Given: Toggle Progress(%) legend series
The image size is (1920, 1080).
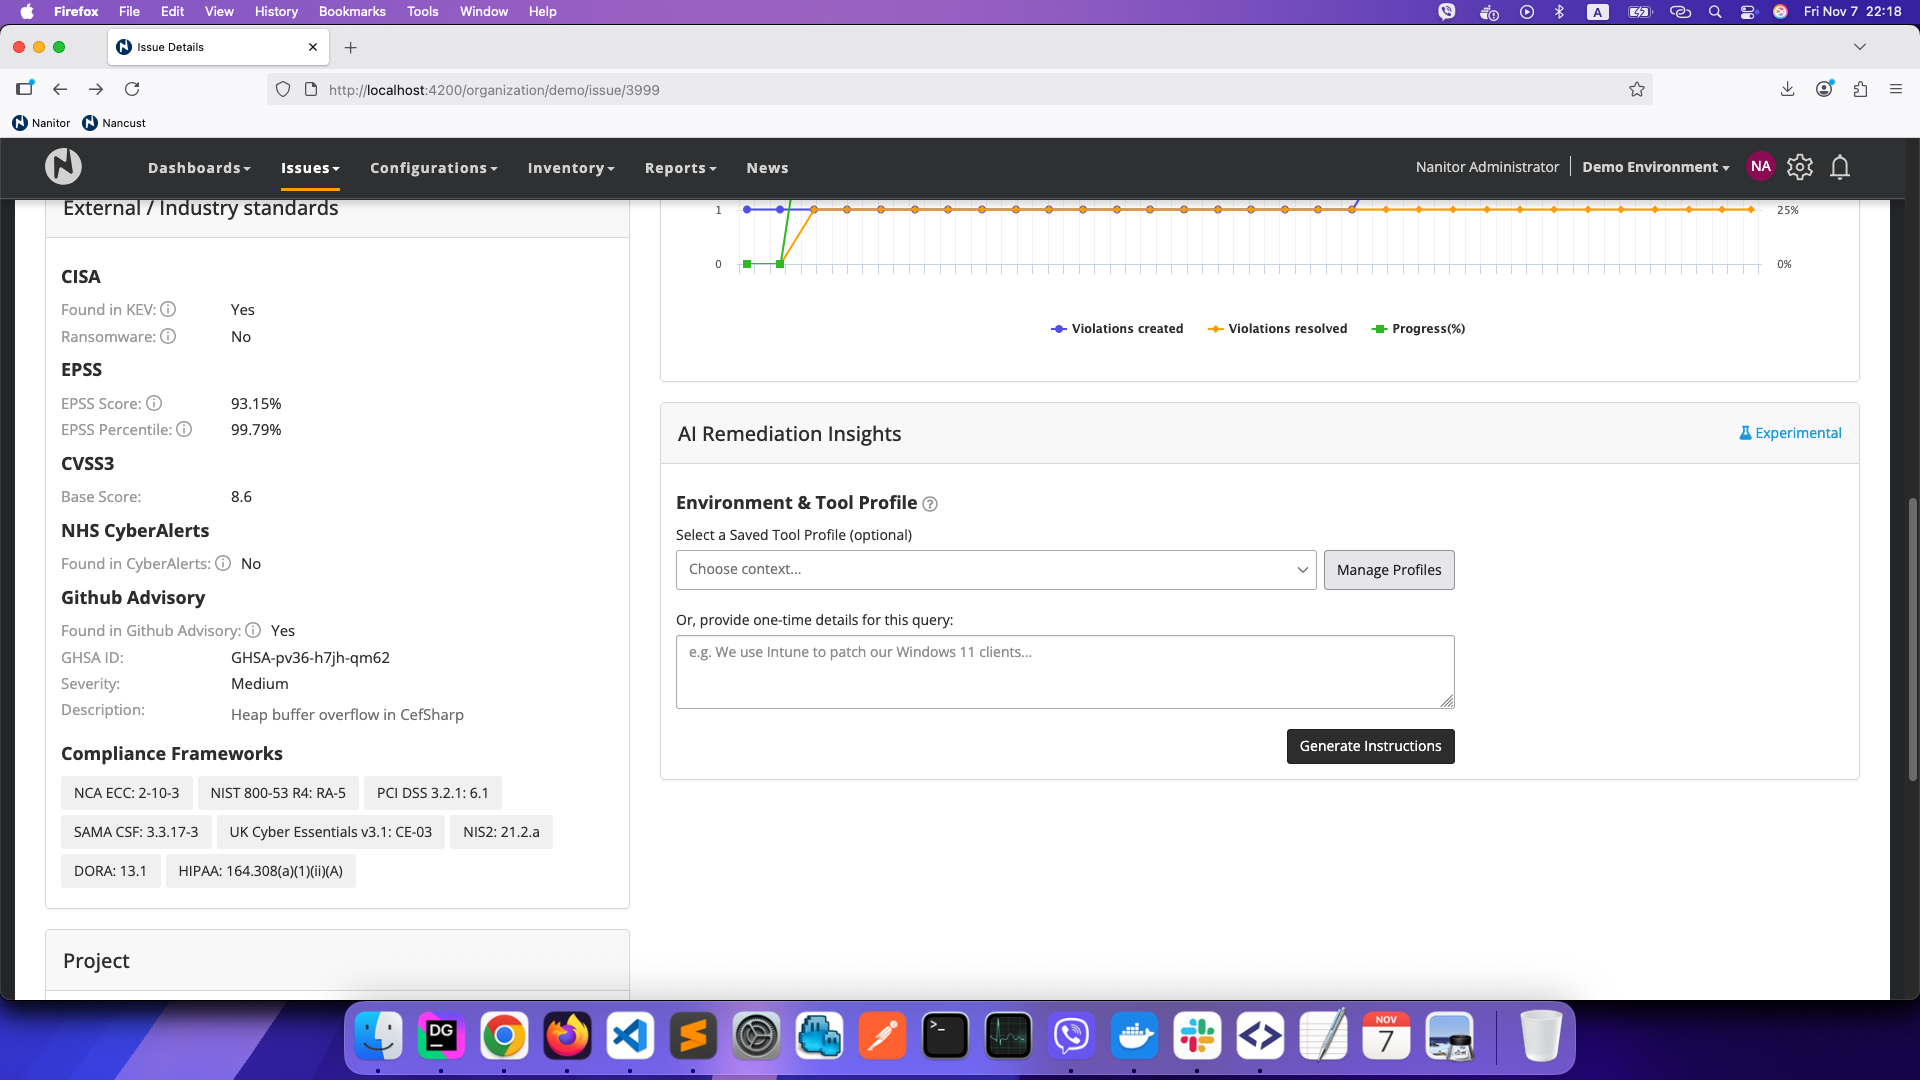Looking at the screenshot, I should 1418,329.
